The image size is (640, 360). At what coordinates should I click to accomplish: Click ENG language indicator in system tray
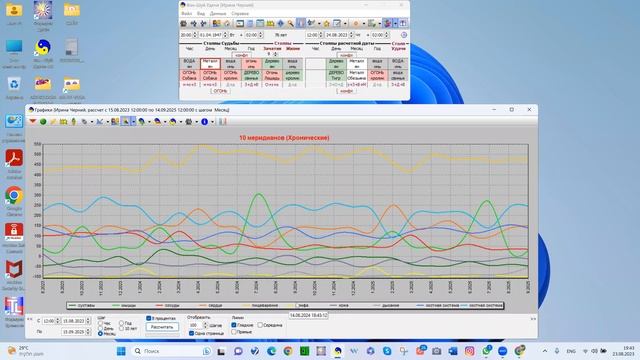(x=571, y=351)
